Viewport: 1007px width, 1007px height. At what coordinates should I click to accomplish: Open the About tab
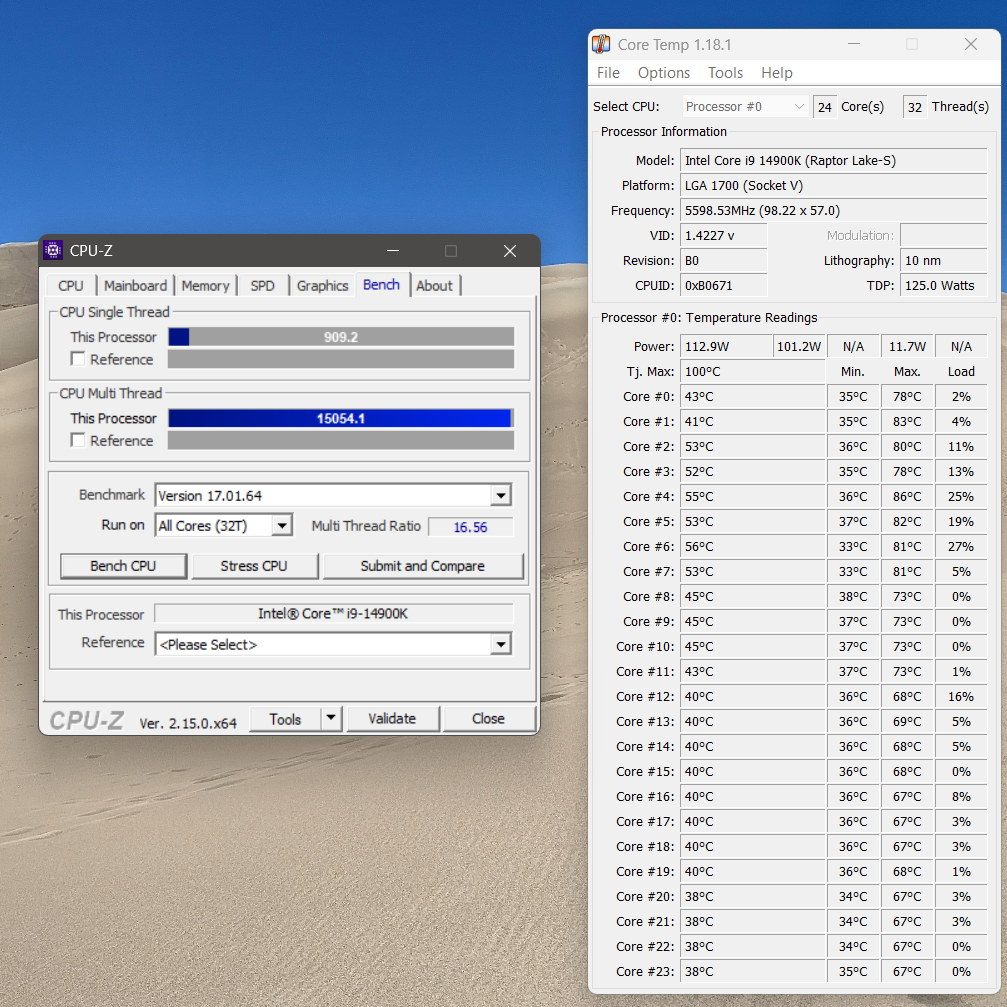(x=435, y=286)
